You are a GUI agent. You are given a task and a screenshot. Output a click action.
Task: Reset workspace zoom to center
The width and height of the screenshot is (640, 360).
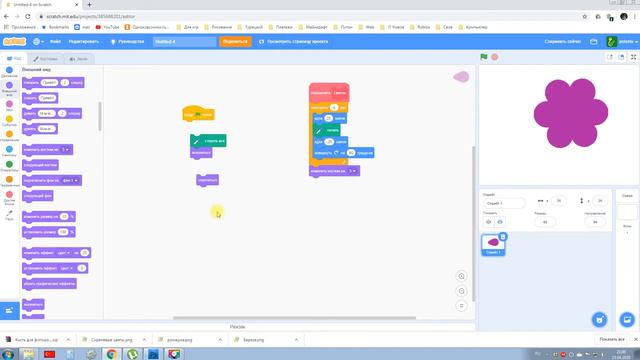(x=461, y=306)
